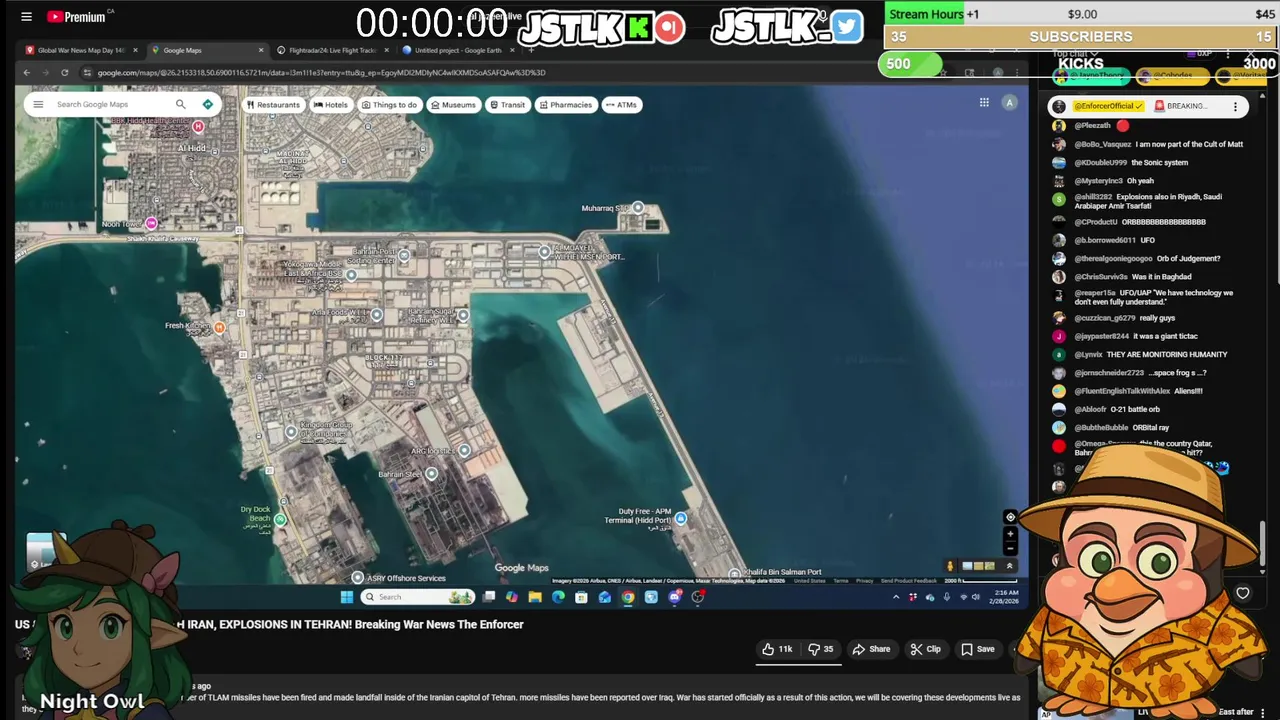Click the Terms link on map footer
This screenshot has width=1280, height=720.
coord(841,581)
